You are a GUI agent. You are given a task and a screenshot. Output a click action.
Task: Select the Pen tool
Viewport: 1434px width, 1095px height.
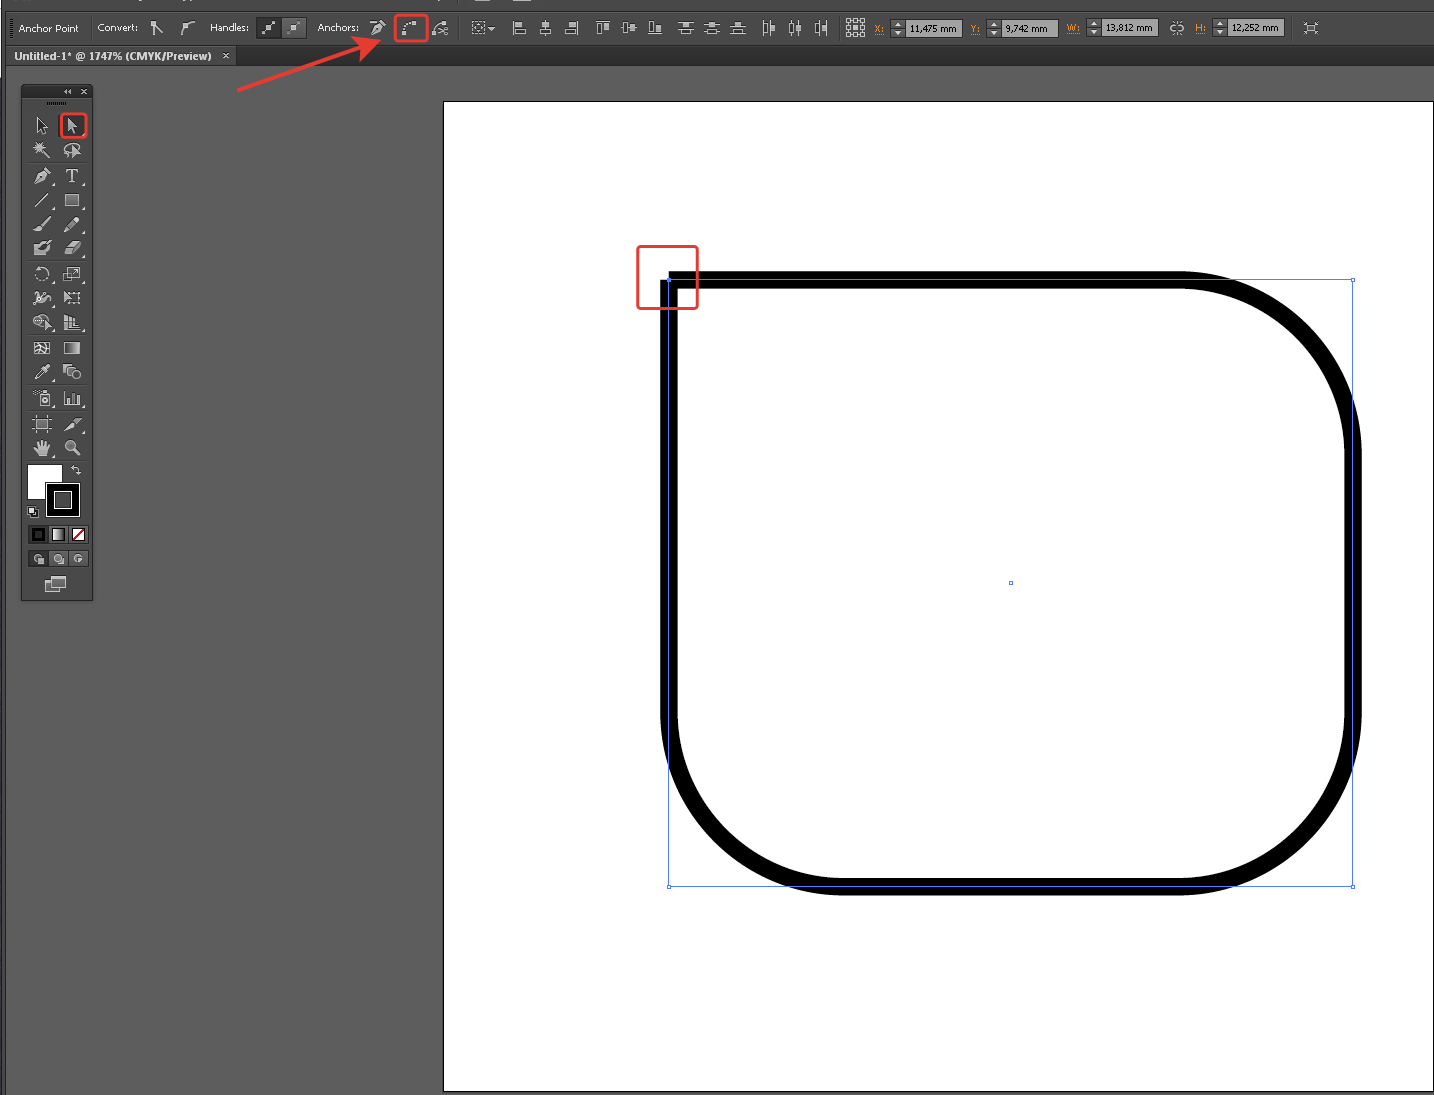[42, 176]
